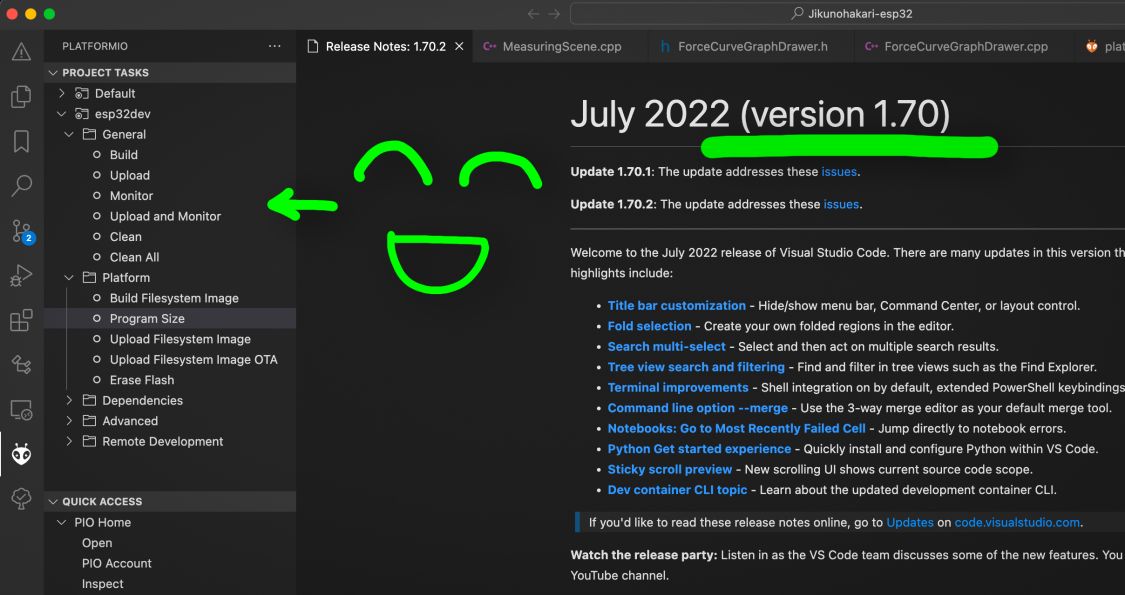Image resolution: width=1125 pixels, height=595 pixels.
Task: Open the issues link for Update 1.70.2
Action: (841, 205)
